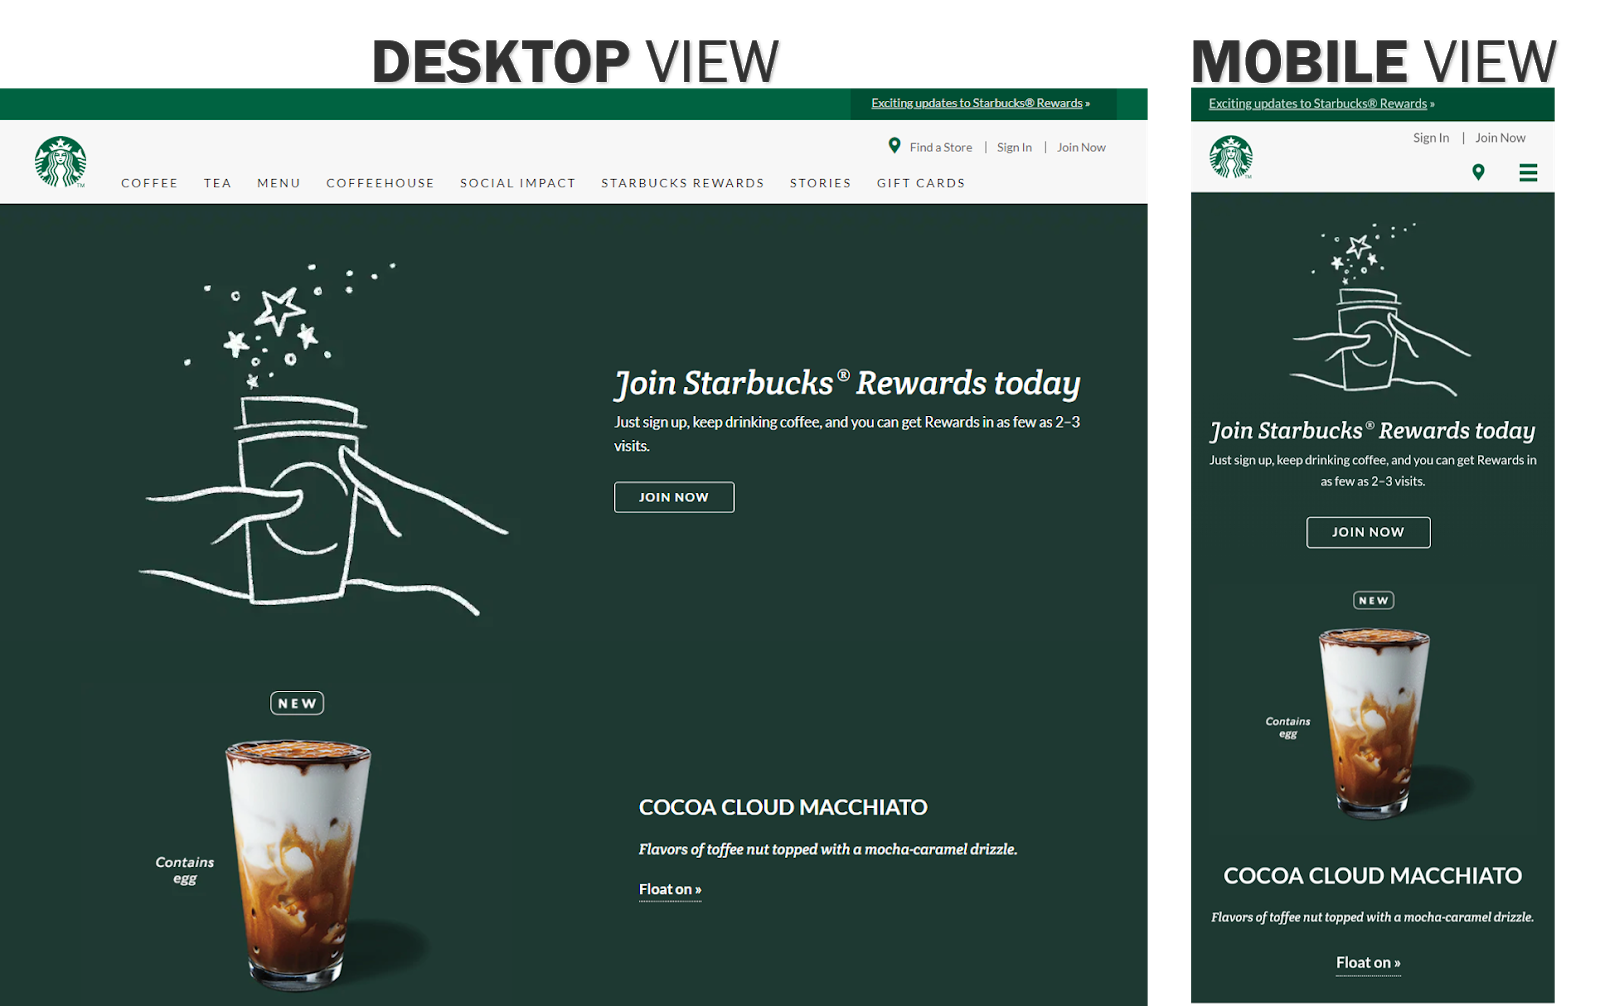Screen dimensions: 1600x1006
Task: Click the hand-and-cup illustration in desktop view
Action: pyautogui.click(x=322, y=440)
